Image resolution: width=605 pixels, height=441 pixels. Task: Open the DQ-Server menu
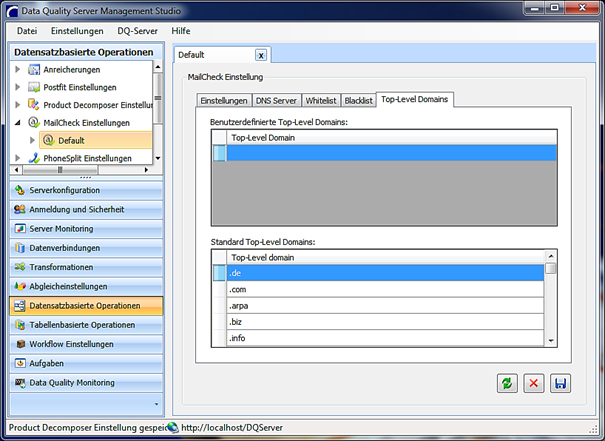137,31
